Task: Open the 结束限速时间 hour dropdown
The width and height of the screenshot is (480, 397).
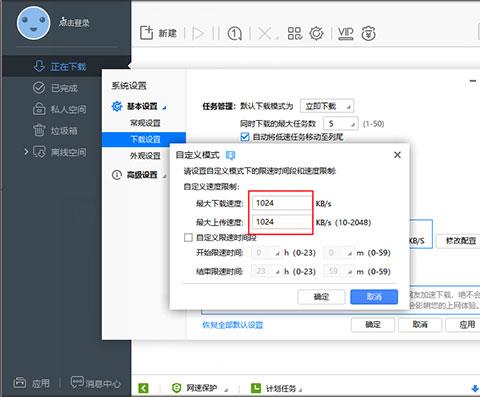Action: (x=267, y=271)
